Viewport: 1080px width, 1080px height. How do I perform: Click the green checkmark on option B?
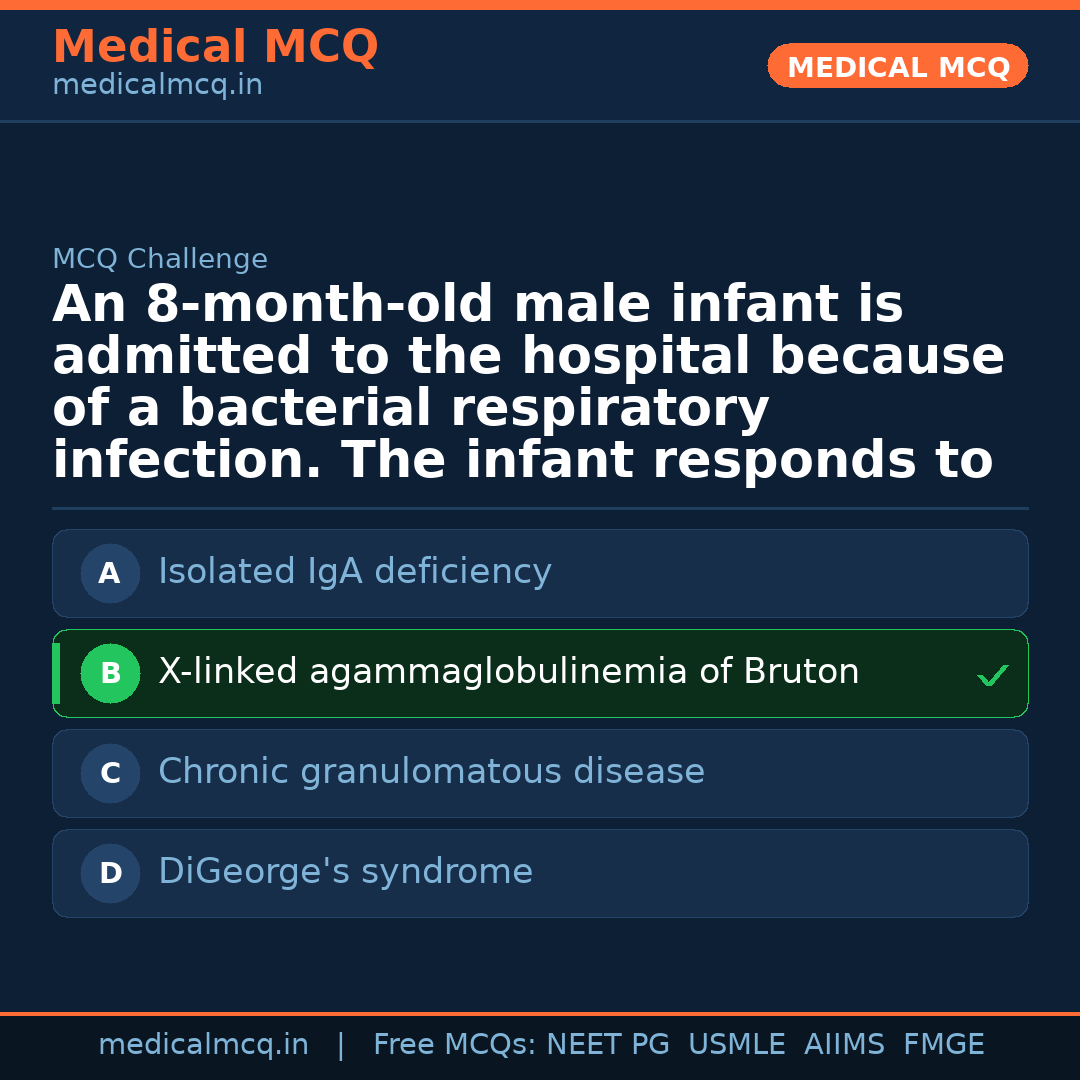[x=992, y=676]
